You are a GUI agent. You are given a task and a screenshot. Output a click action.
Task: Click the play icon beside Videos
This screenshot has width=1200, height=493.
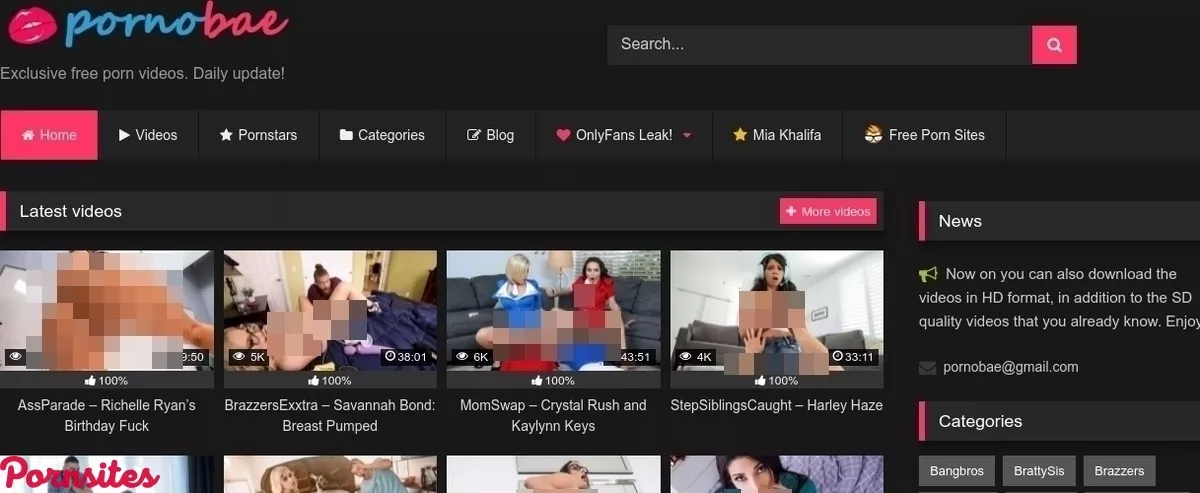click(x=124, y=135)
